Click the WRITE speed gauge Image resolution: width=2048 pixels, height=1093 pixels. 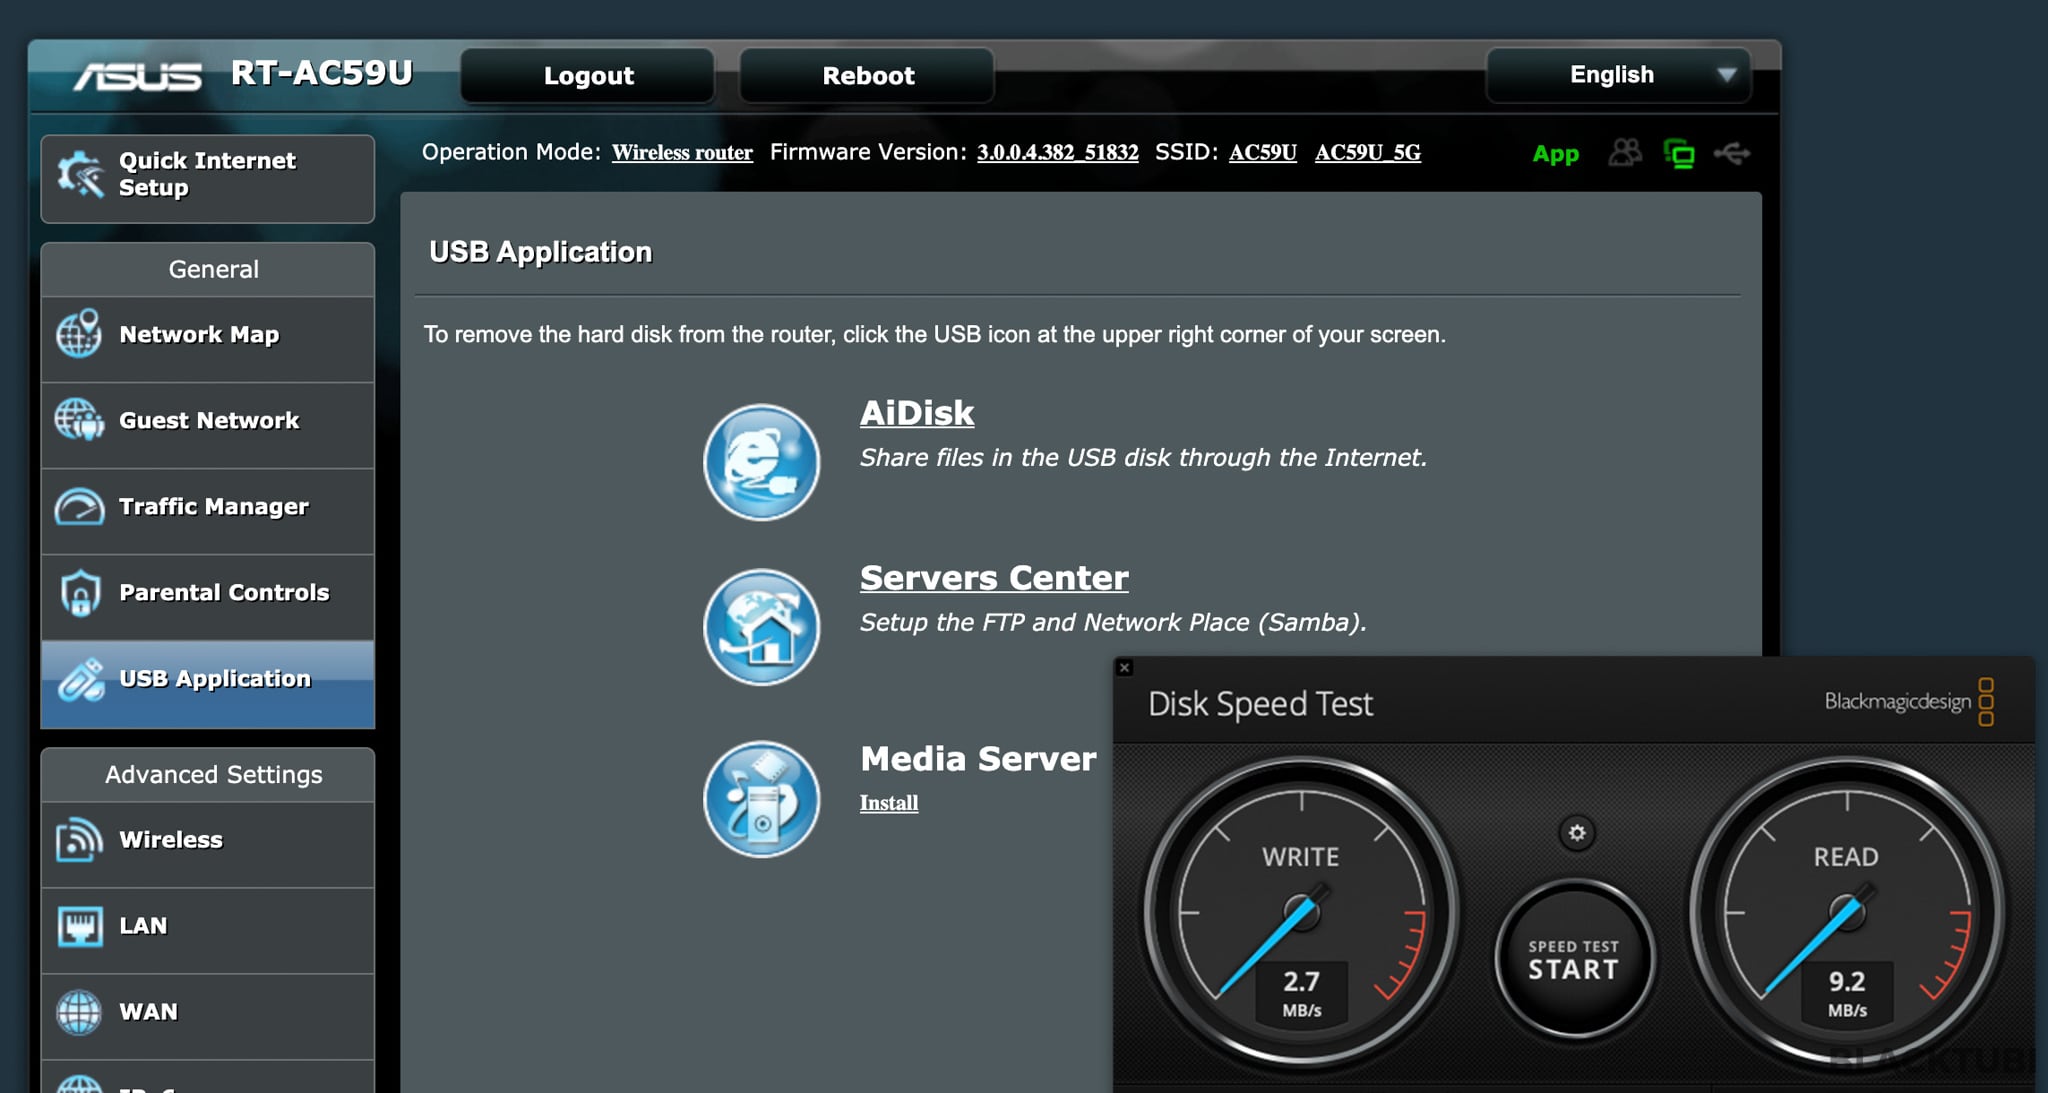tap(1301, 912)
